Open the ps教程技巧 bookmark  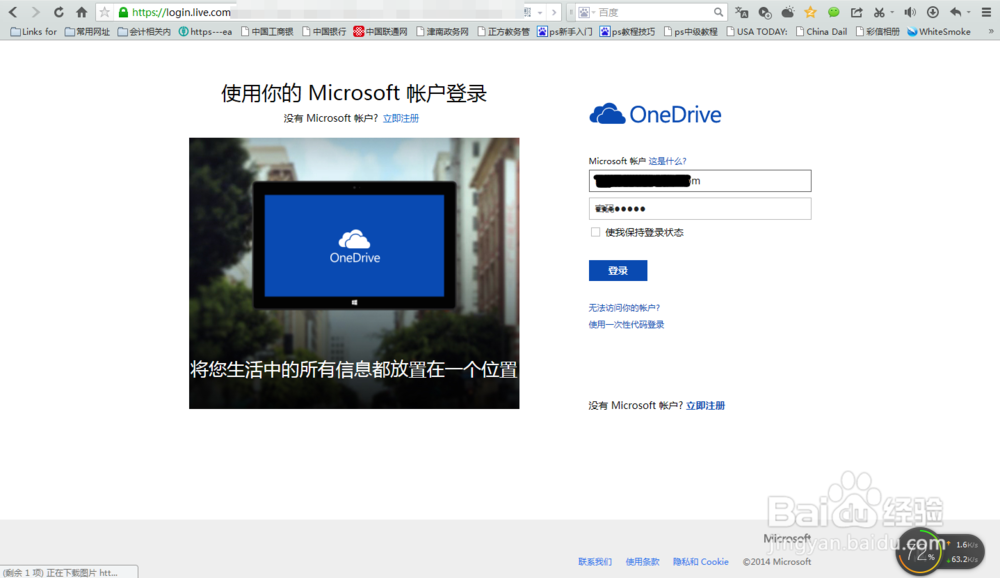tap(627, 31)
